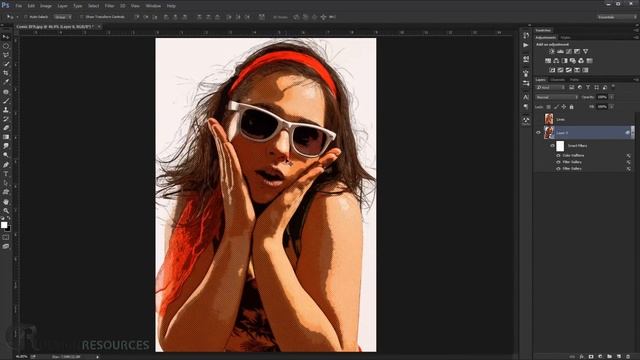Toggle Smart Filters visibility eye
640x360 pixels.
[x=552, y=146]
